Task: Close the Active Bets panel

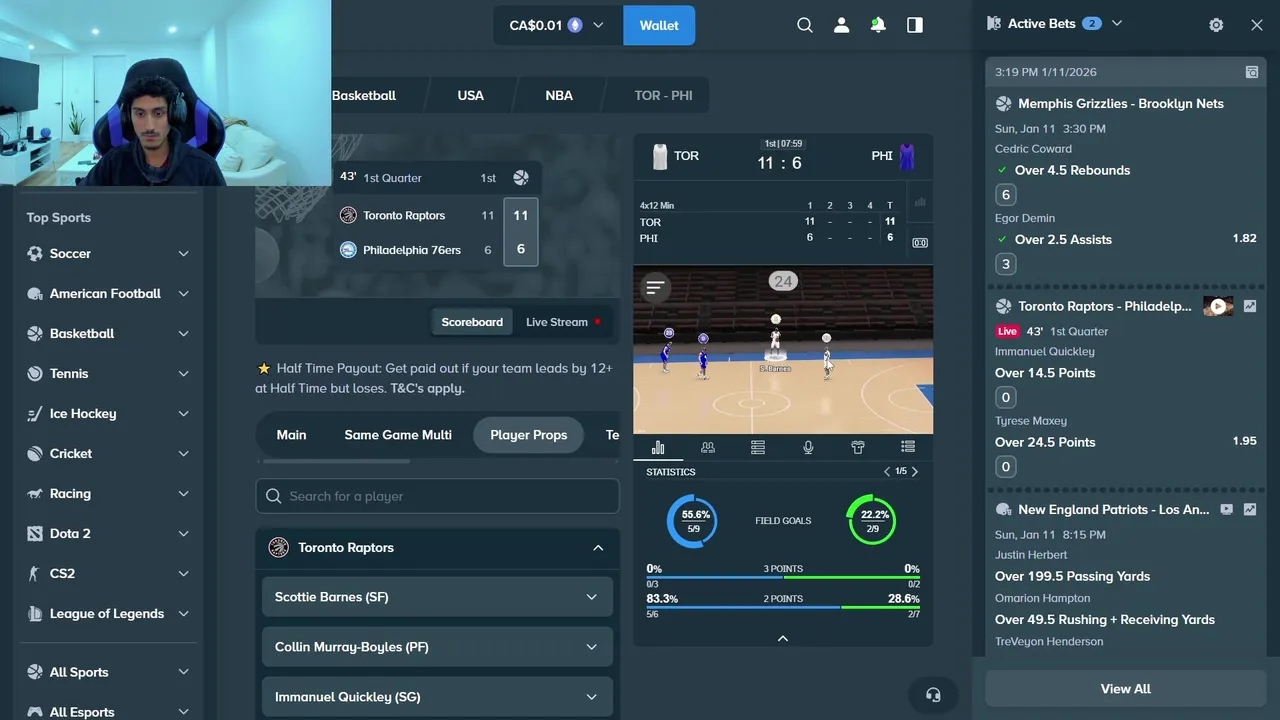Action: pos(1257,25)
